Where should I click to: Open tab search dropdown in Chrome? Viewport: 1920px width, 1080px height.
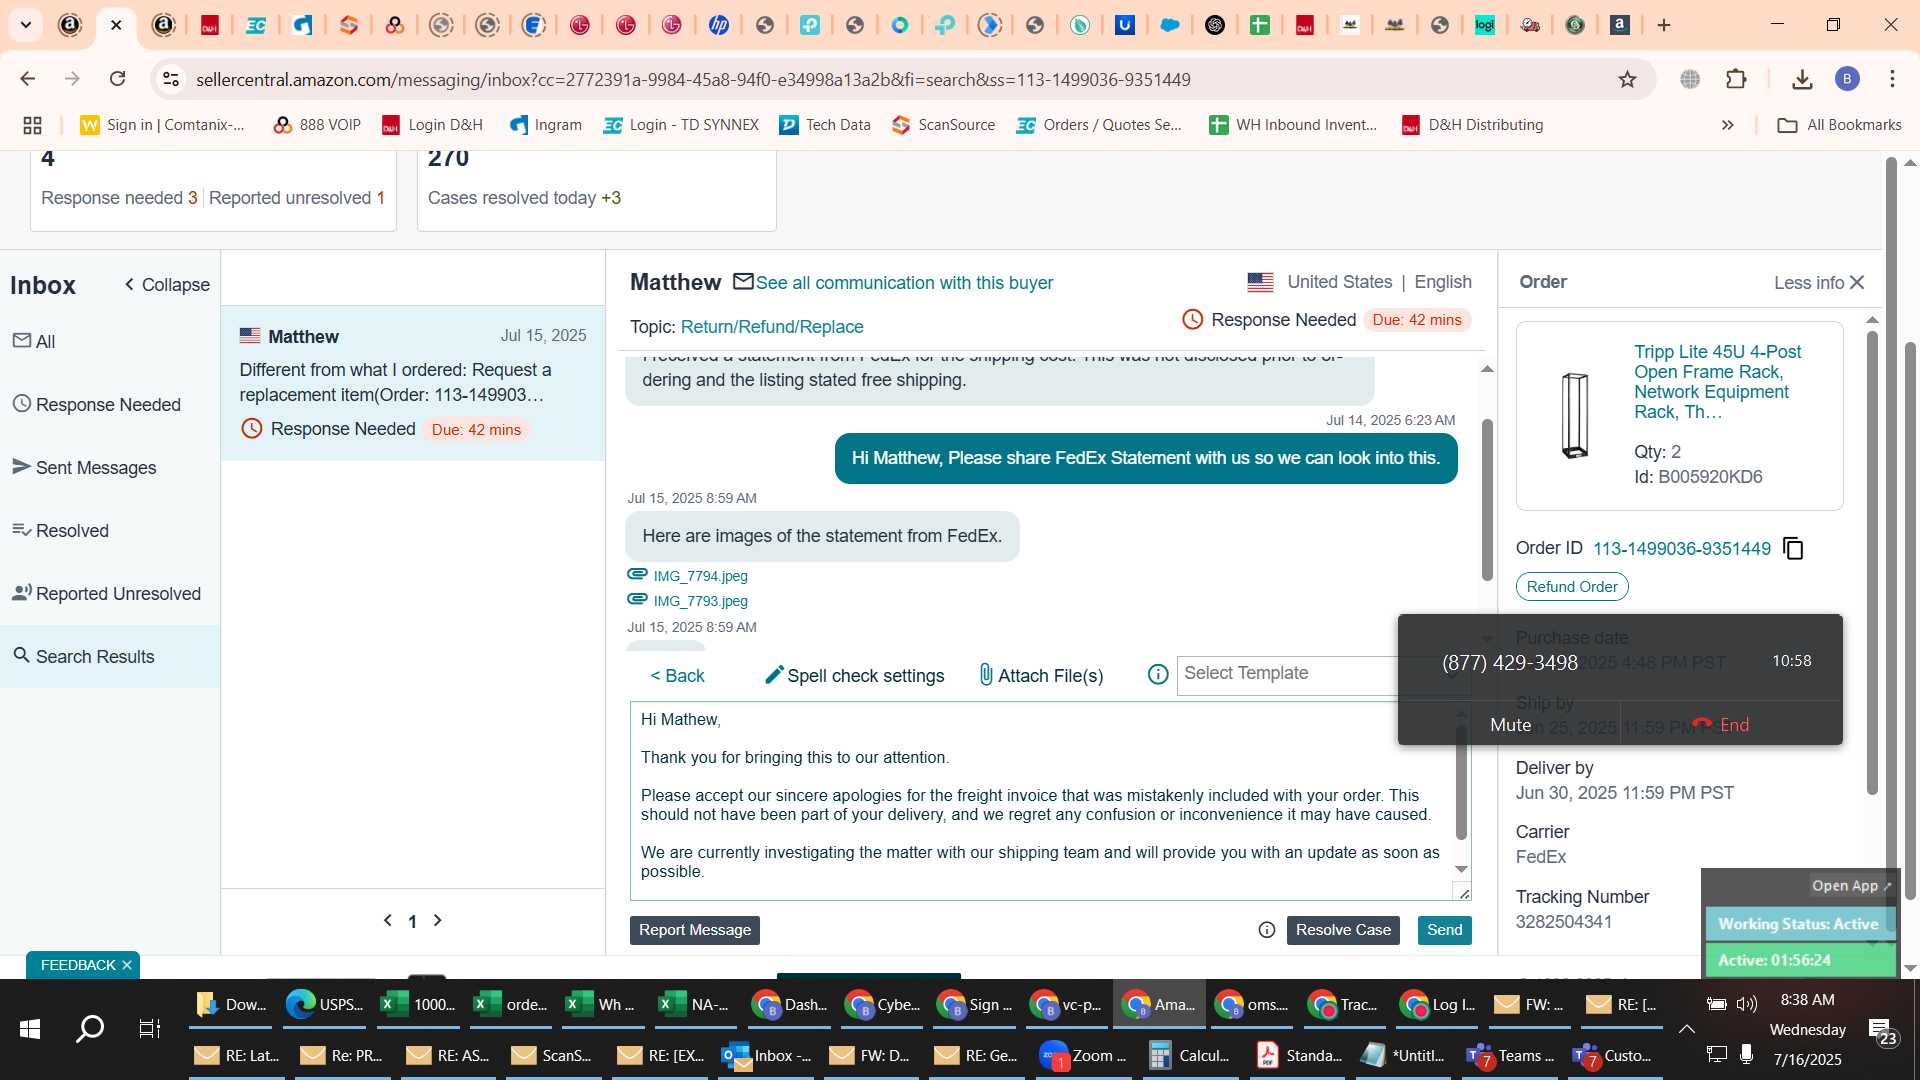pyautogui.click(x=26, y=25)
